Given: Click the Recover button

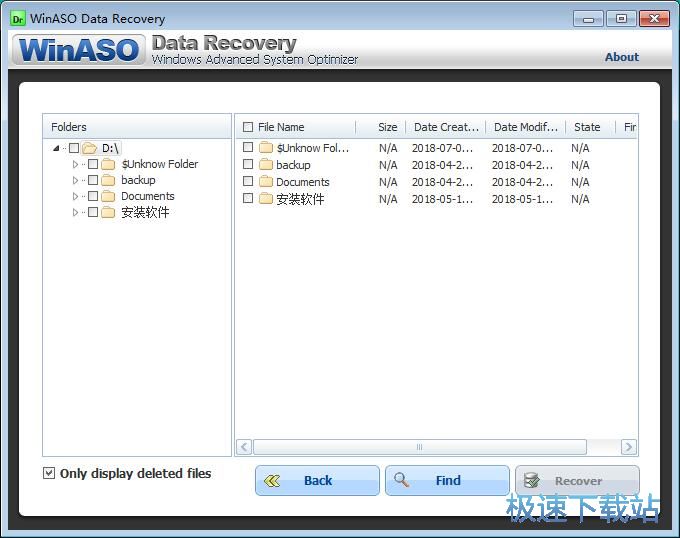Looking at the screenshot, I should point(577,480).
